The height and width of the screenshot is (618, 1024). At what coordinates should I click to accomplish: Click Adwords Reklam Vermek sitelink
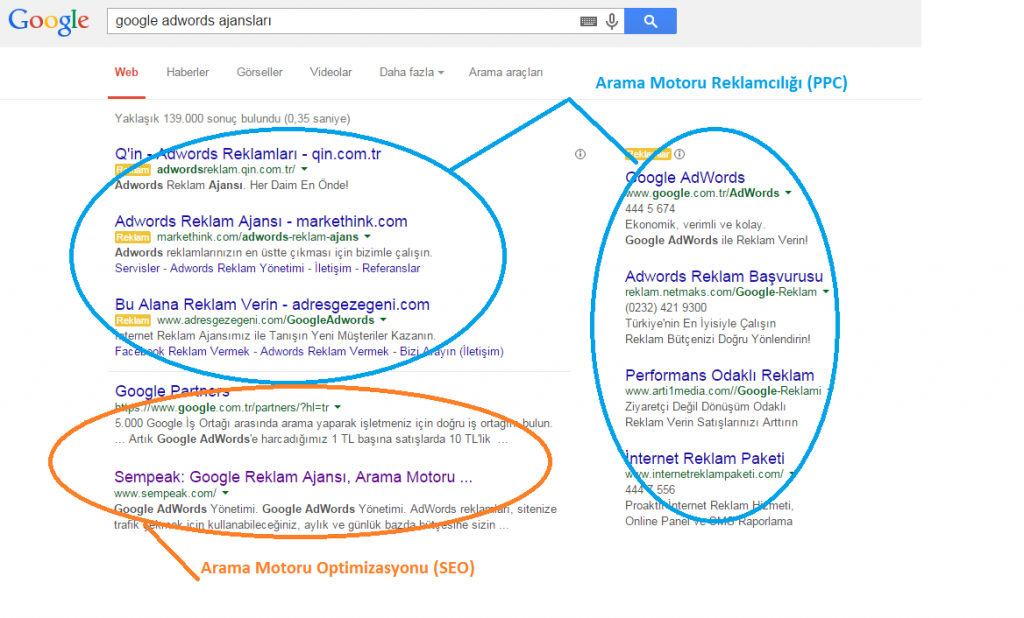(325, 351)
